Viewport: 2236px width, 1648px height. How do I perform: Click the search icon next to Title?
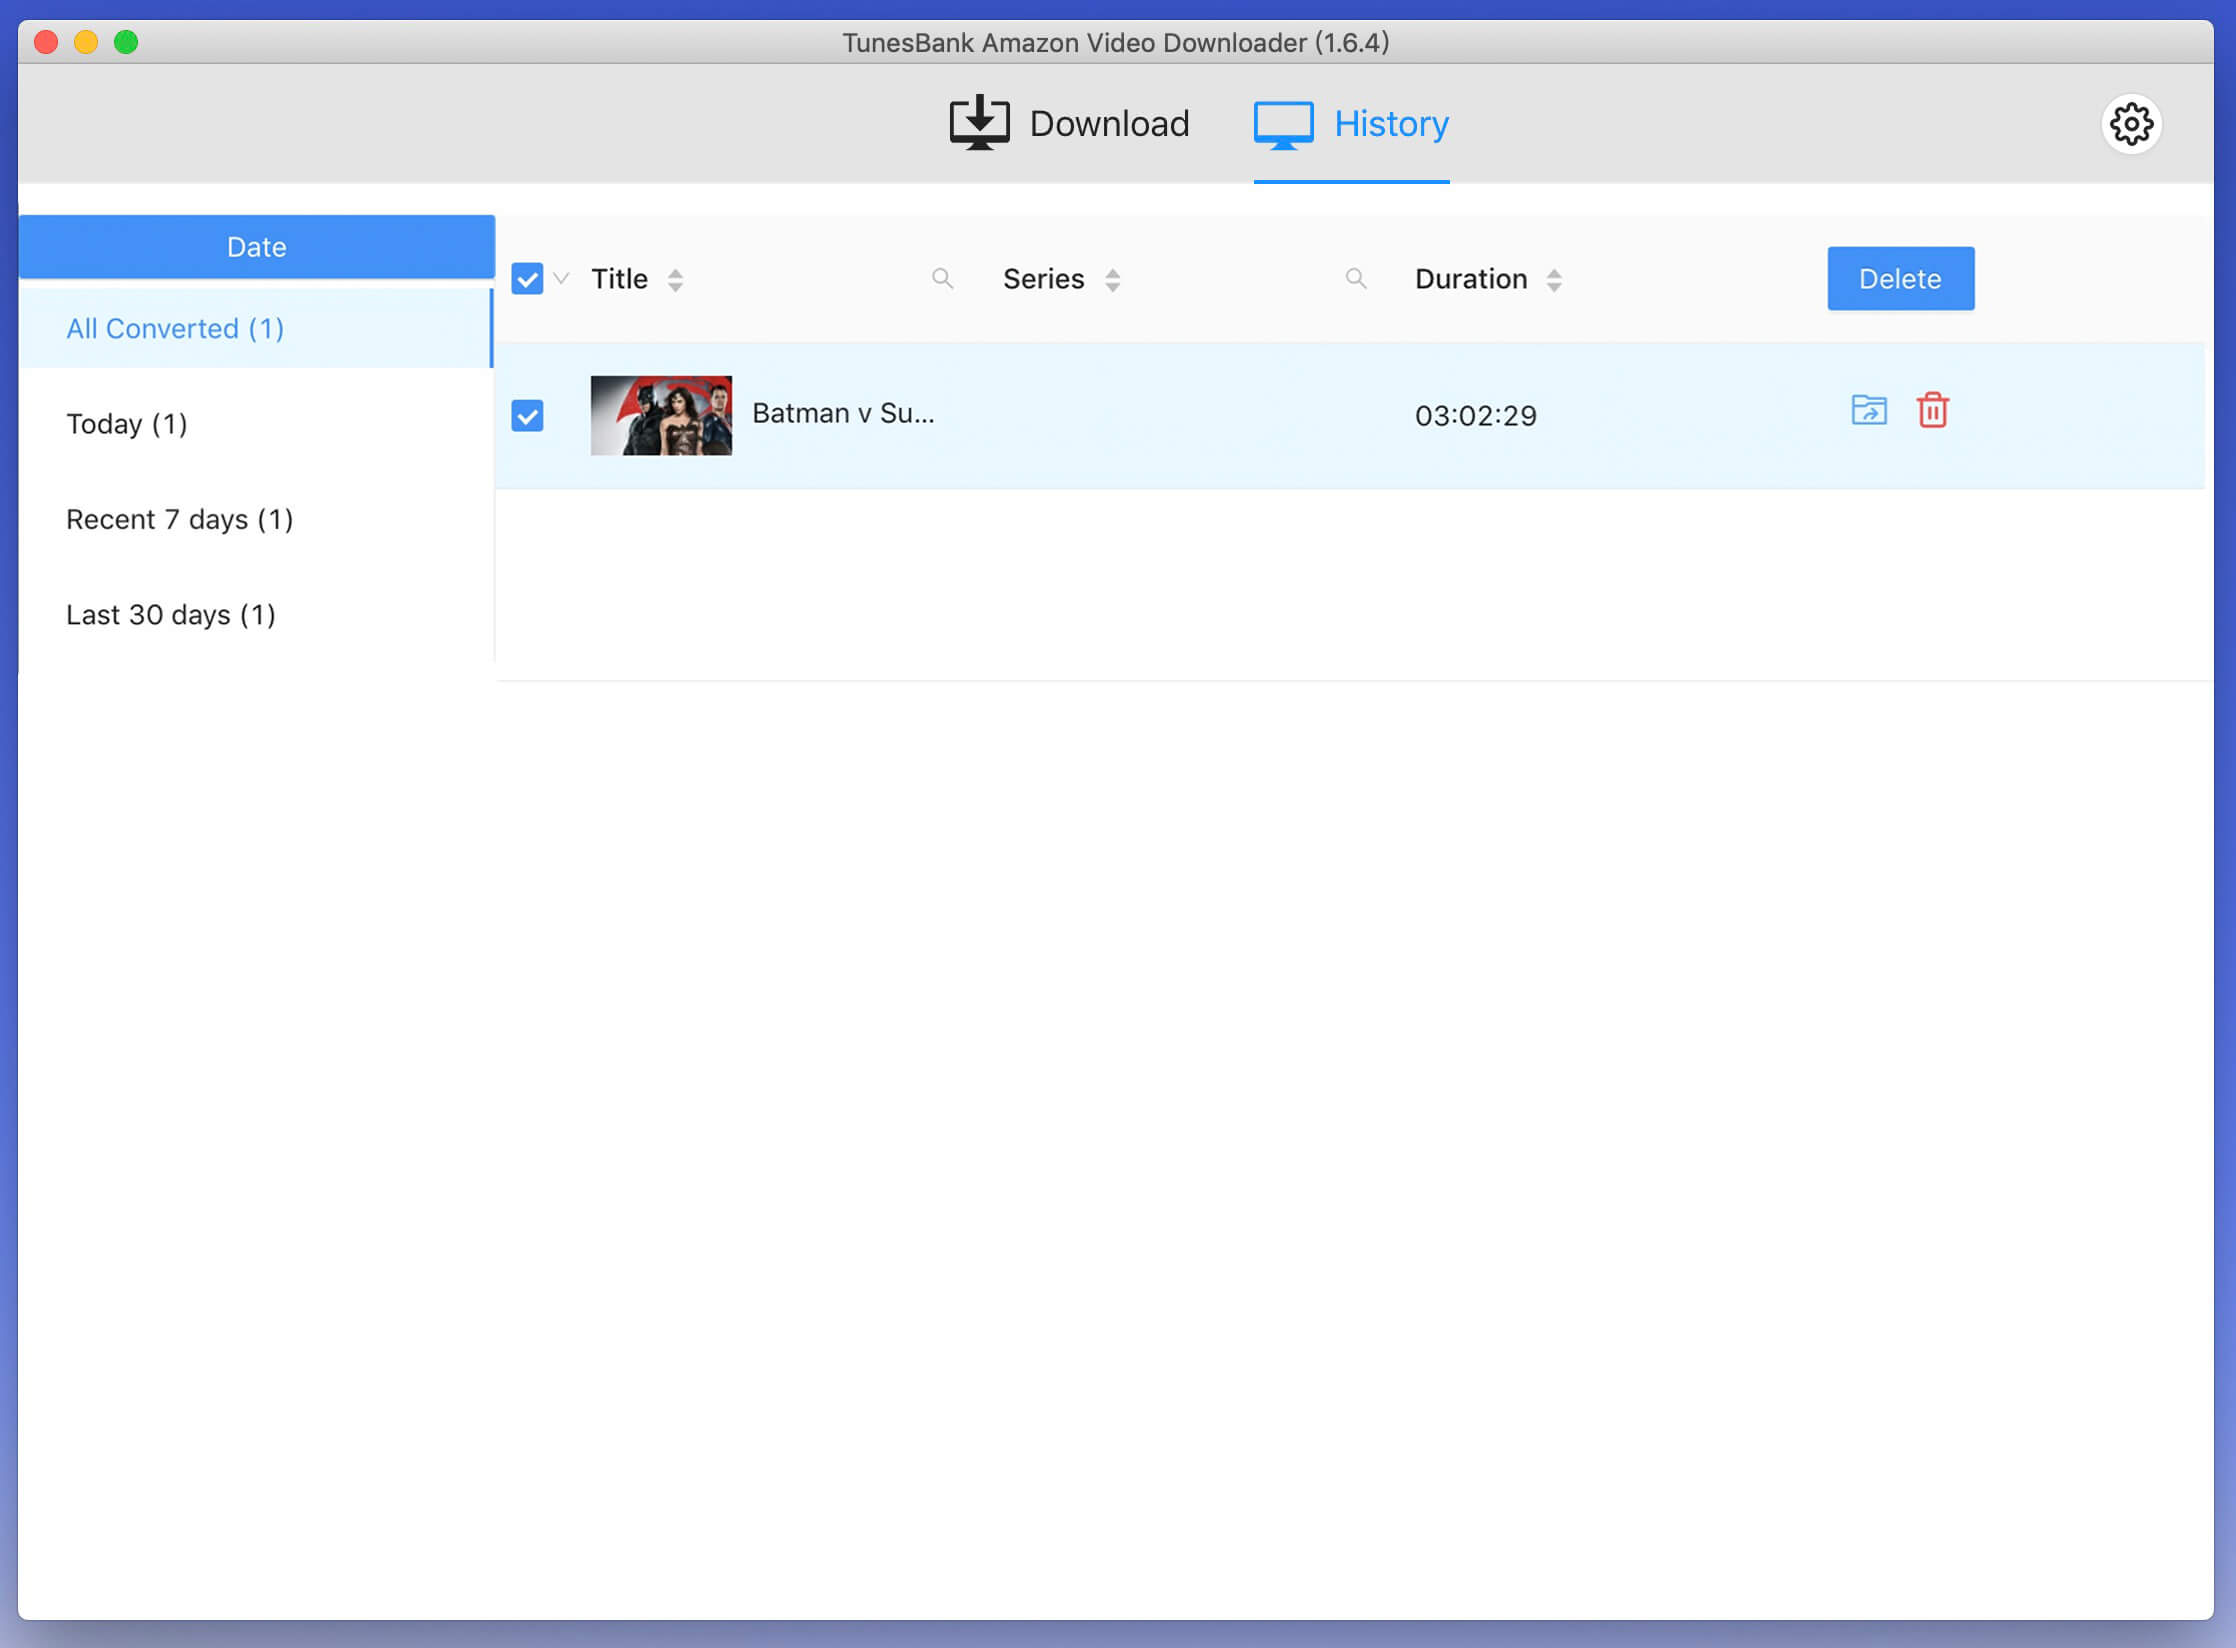click(x=943, y=280)
